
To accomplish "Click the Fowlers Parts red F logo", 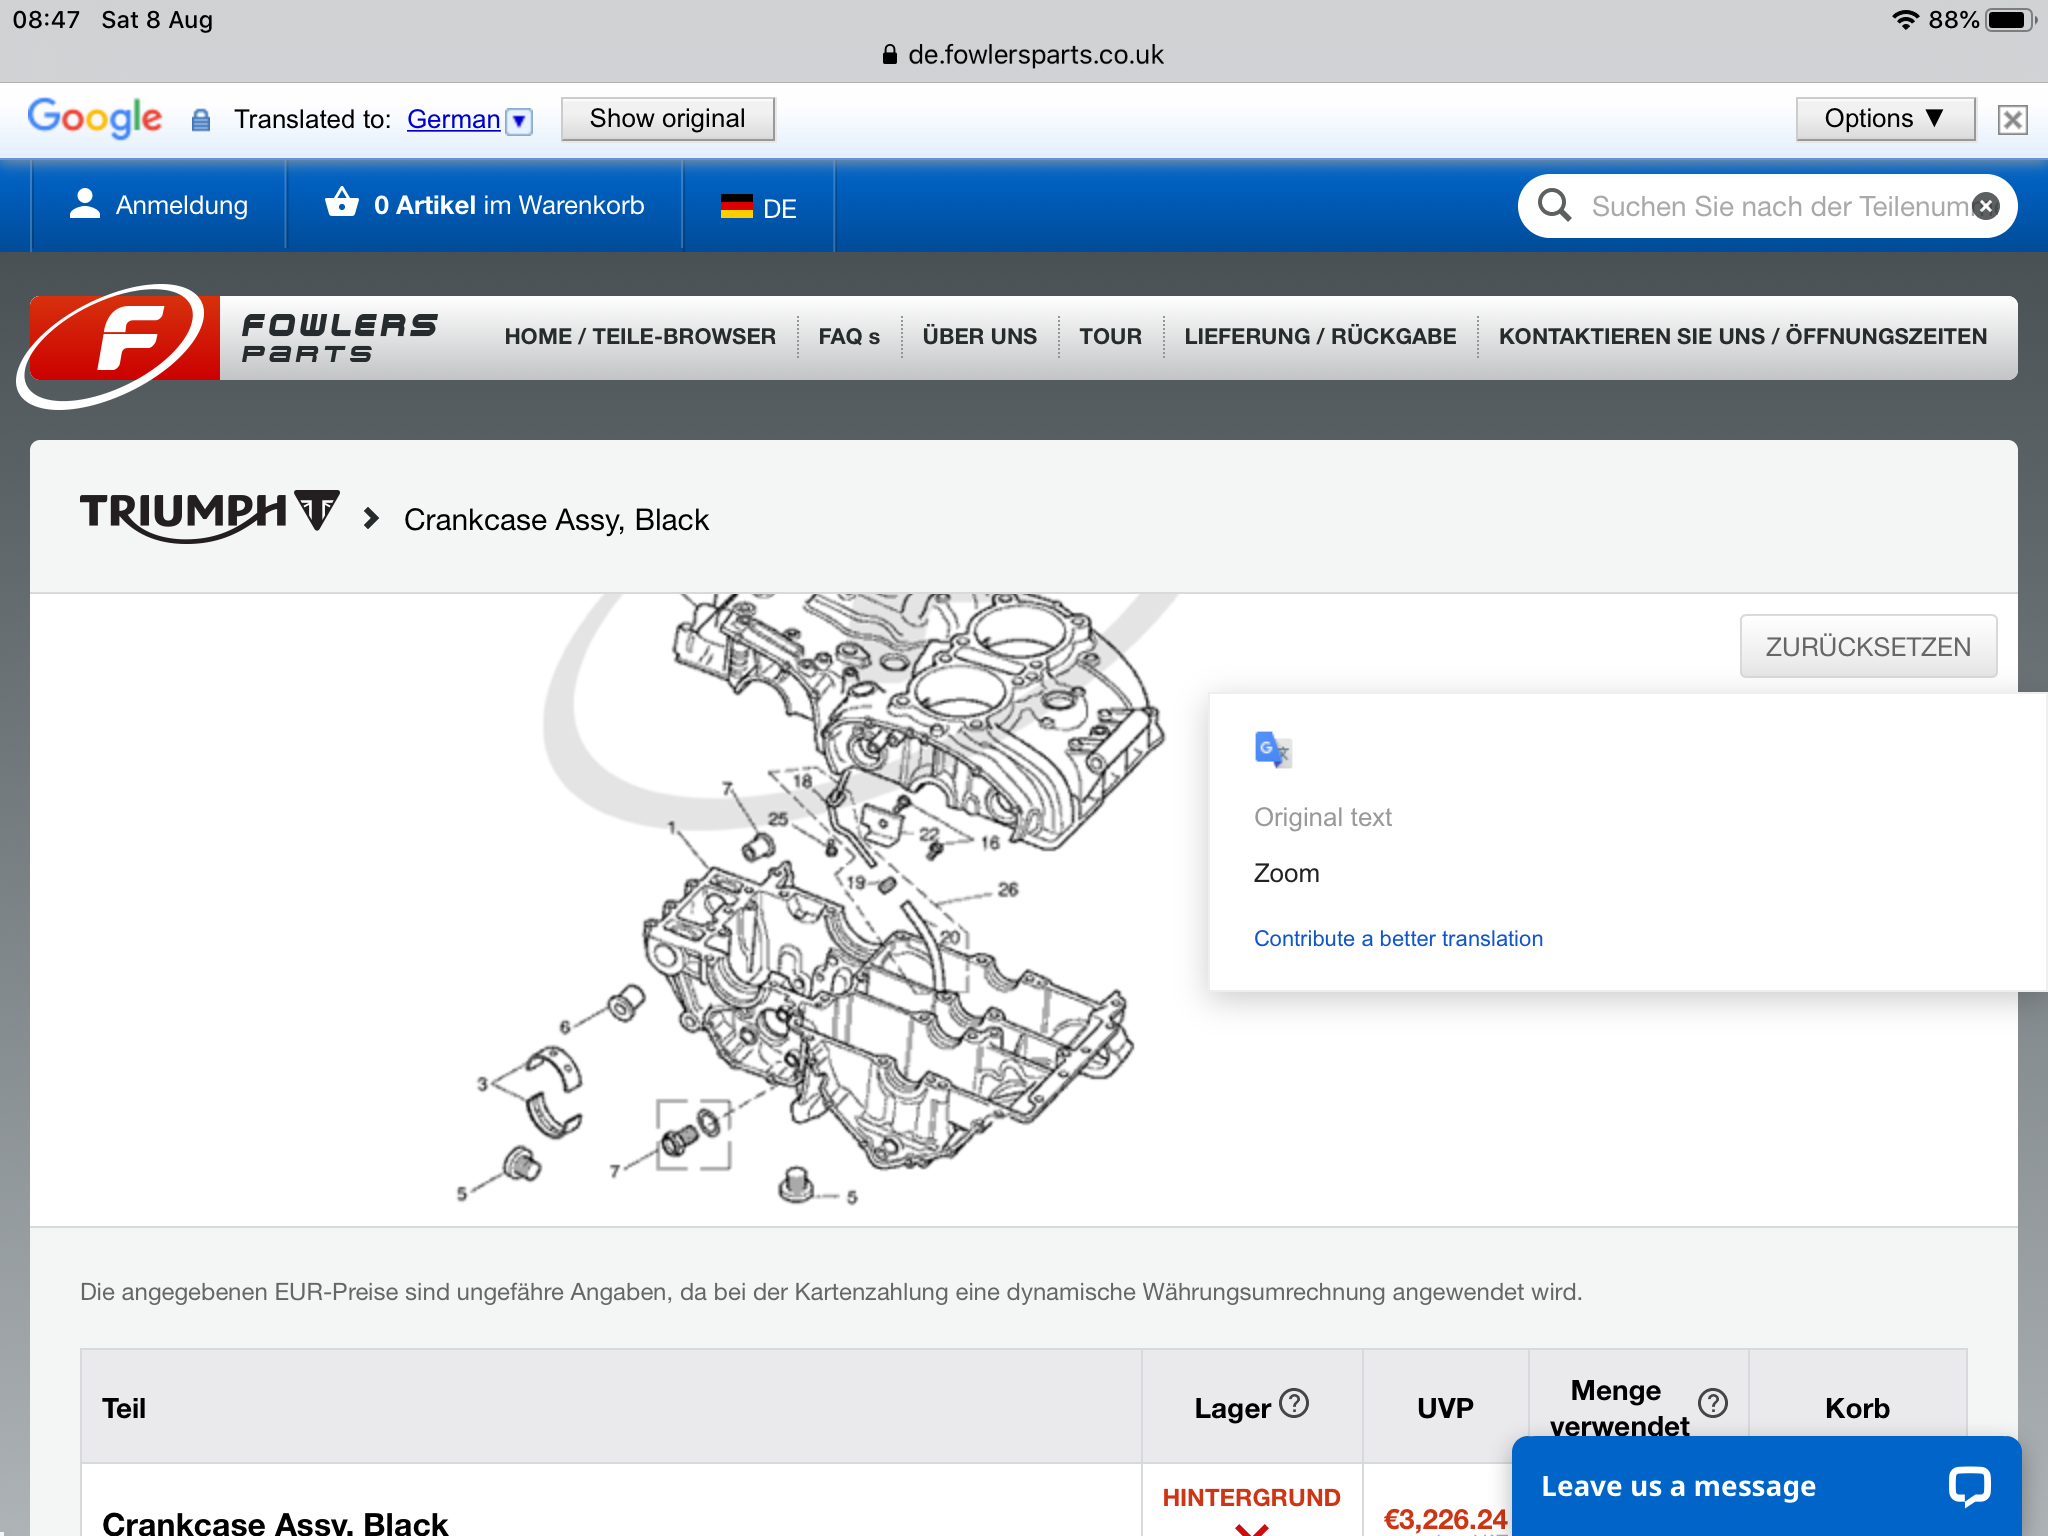I will [120, 340].
